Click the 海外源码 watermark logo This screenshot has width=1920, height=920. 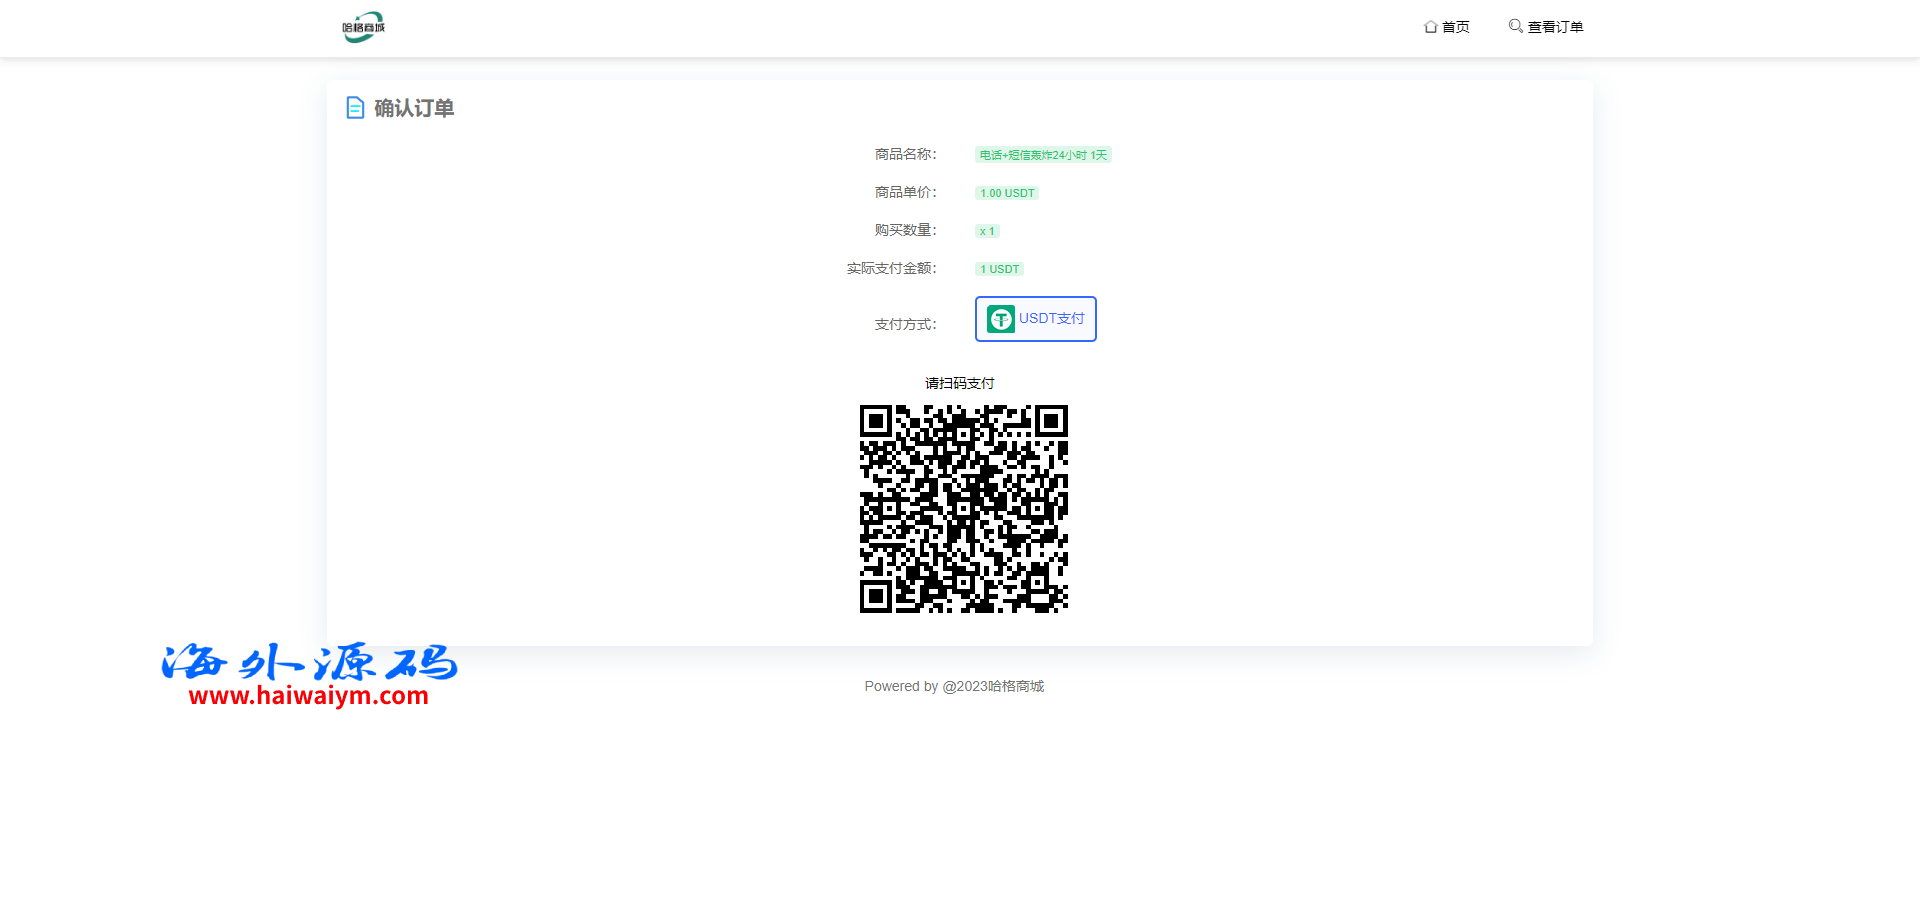tap(309, 662)
